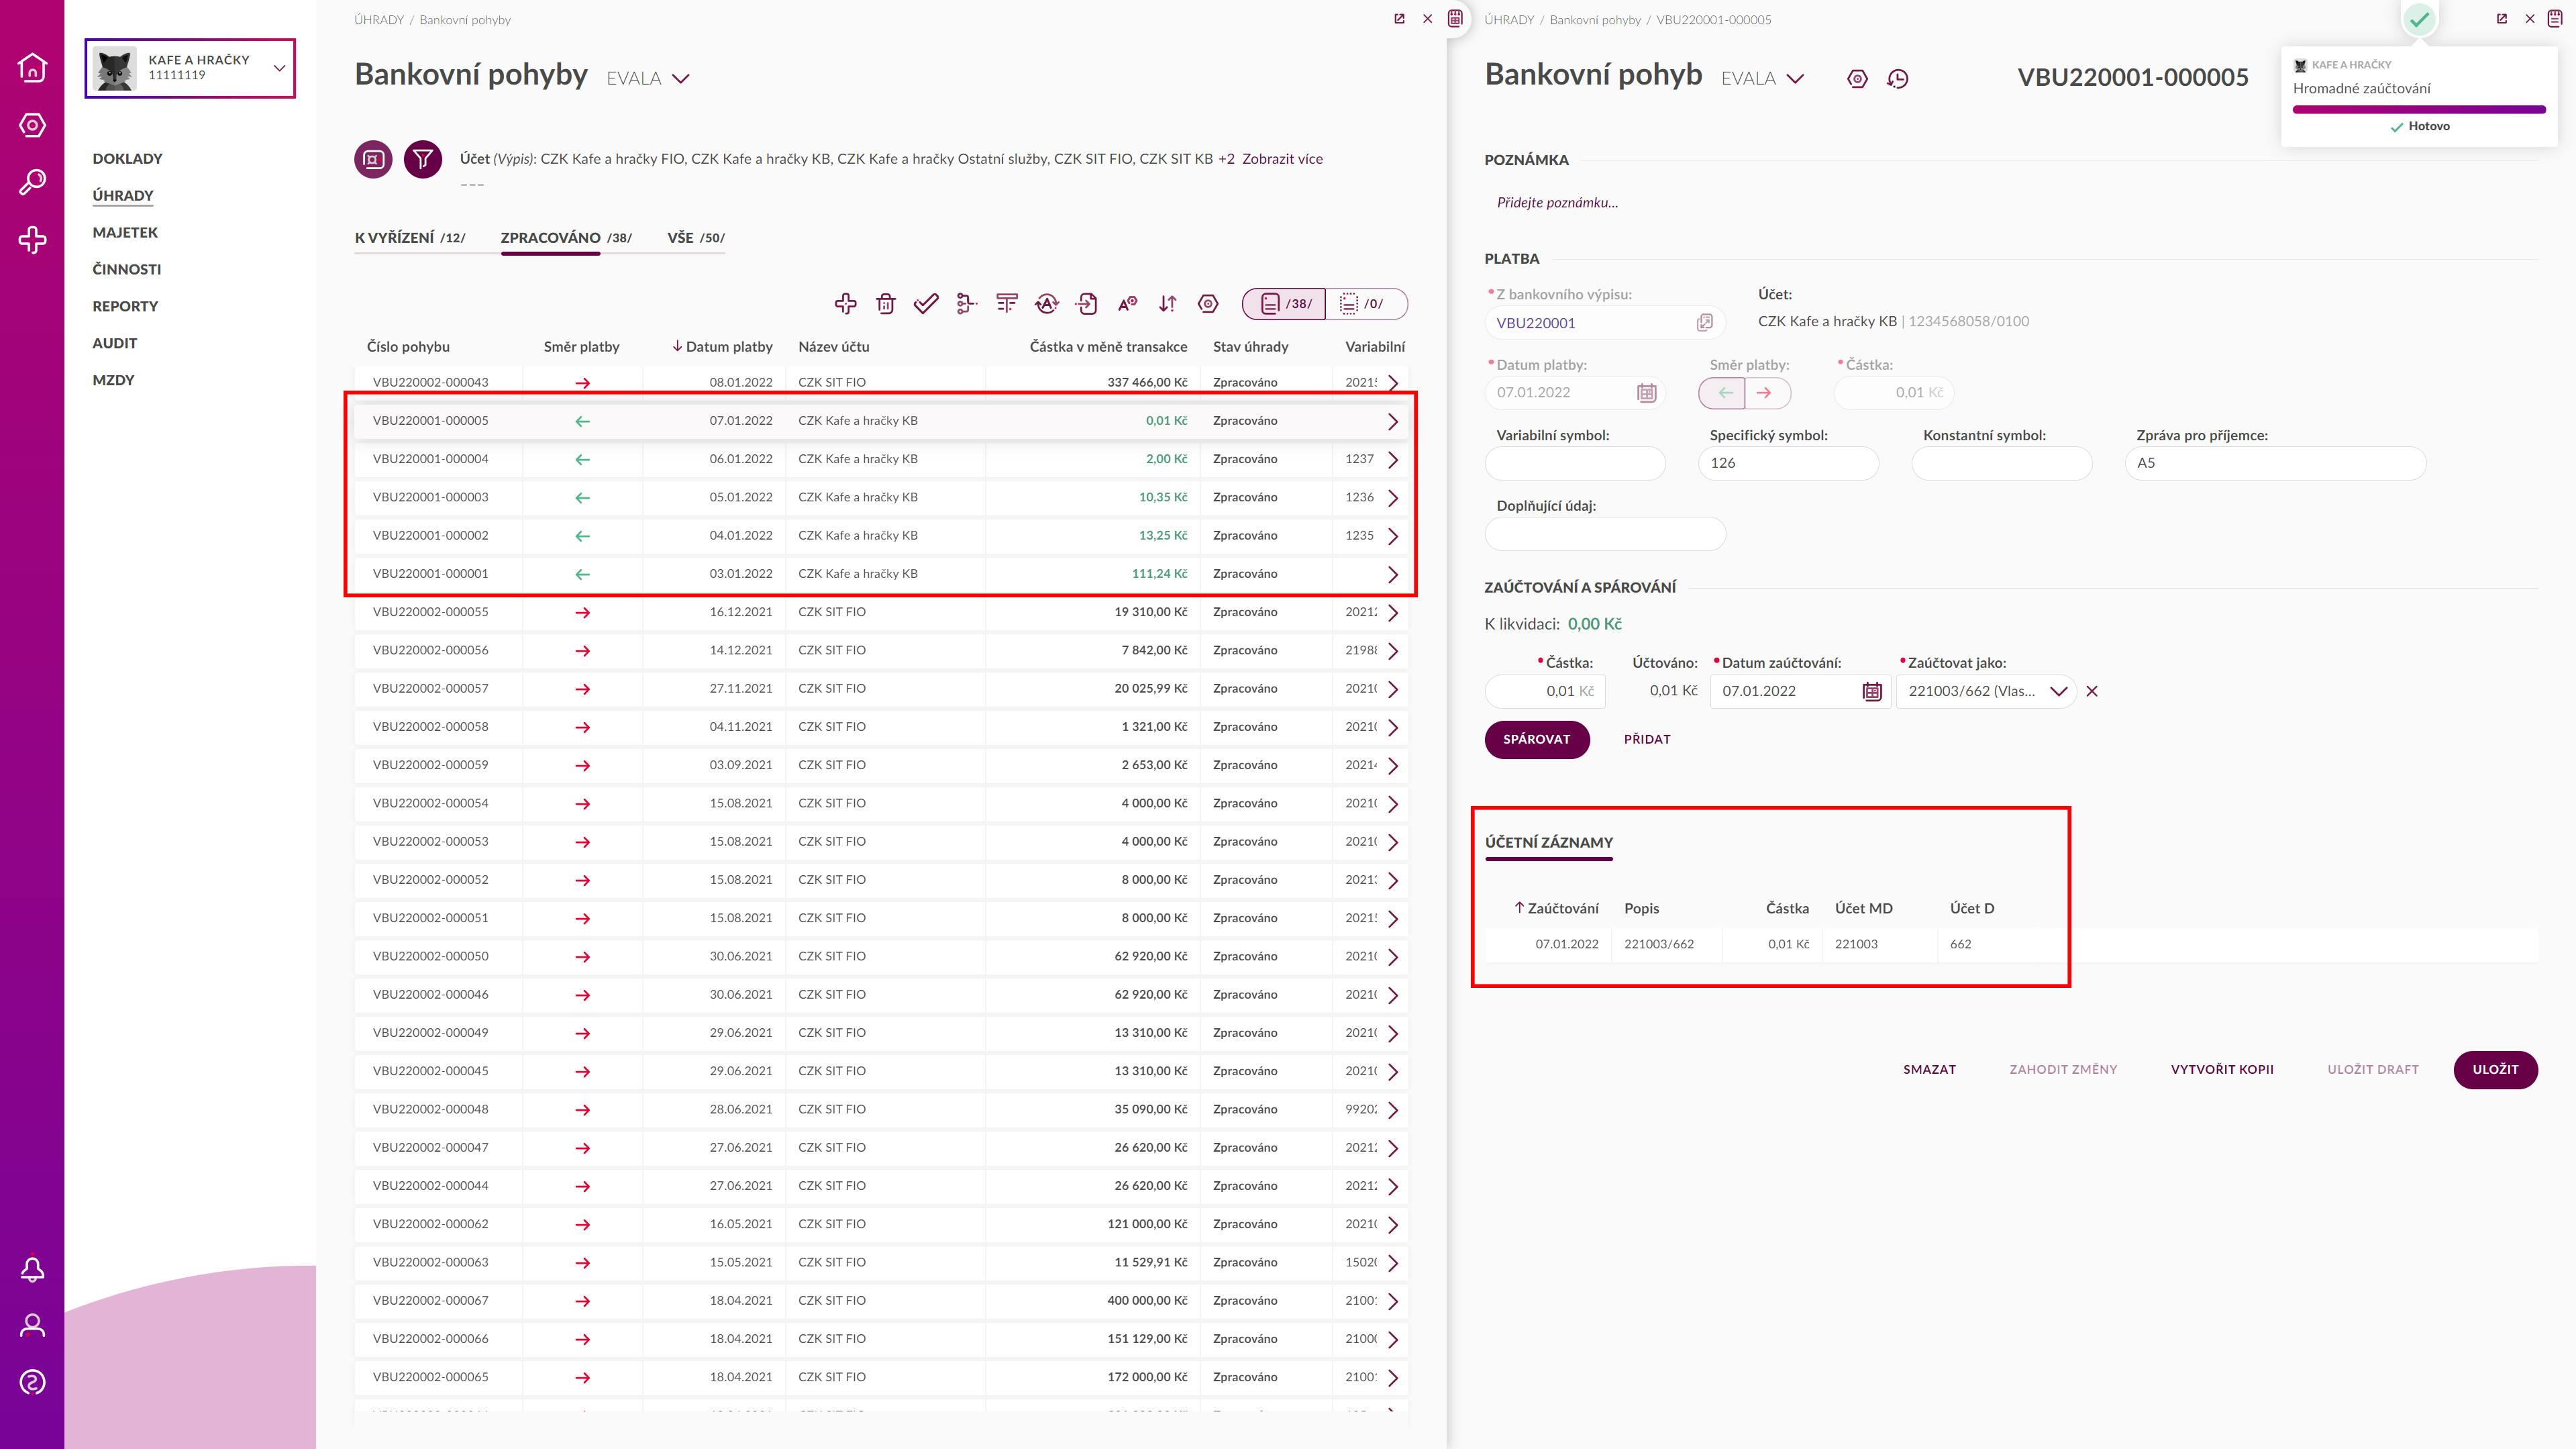
Task: Open the ÚČETNÍ ZÁZNAMY tab
Action: click(x=1549, y=842)
